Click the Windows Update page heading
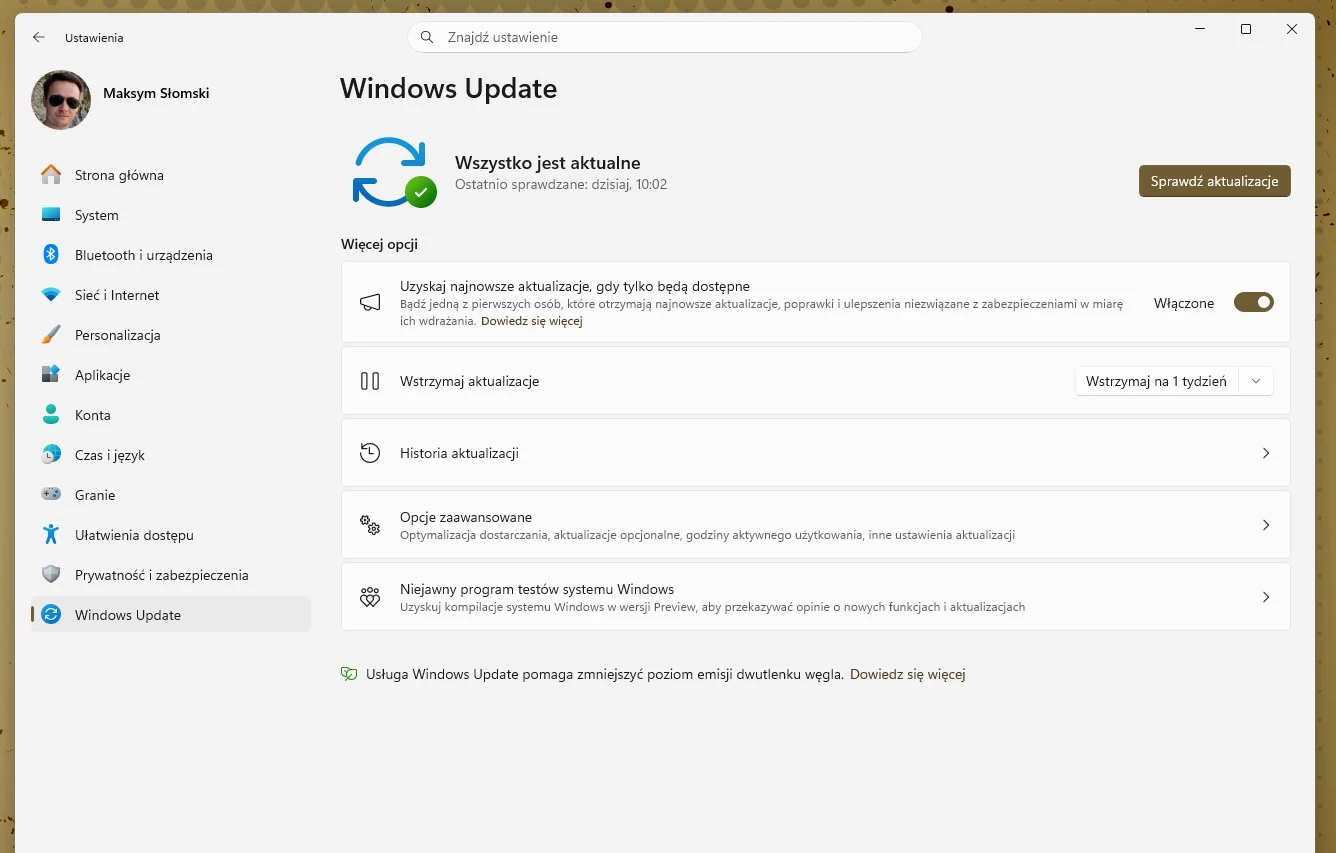 click(x=448, y=88)
